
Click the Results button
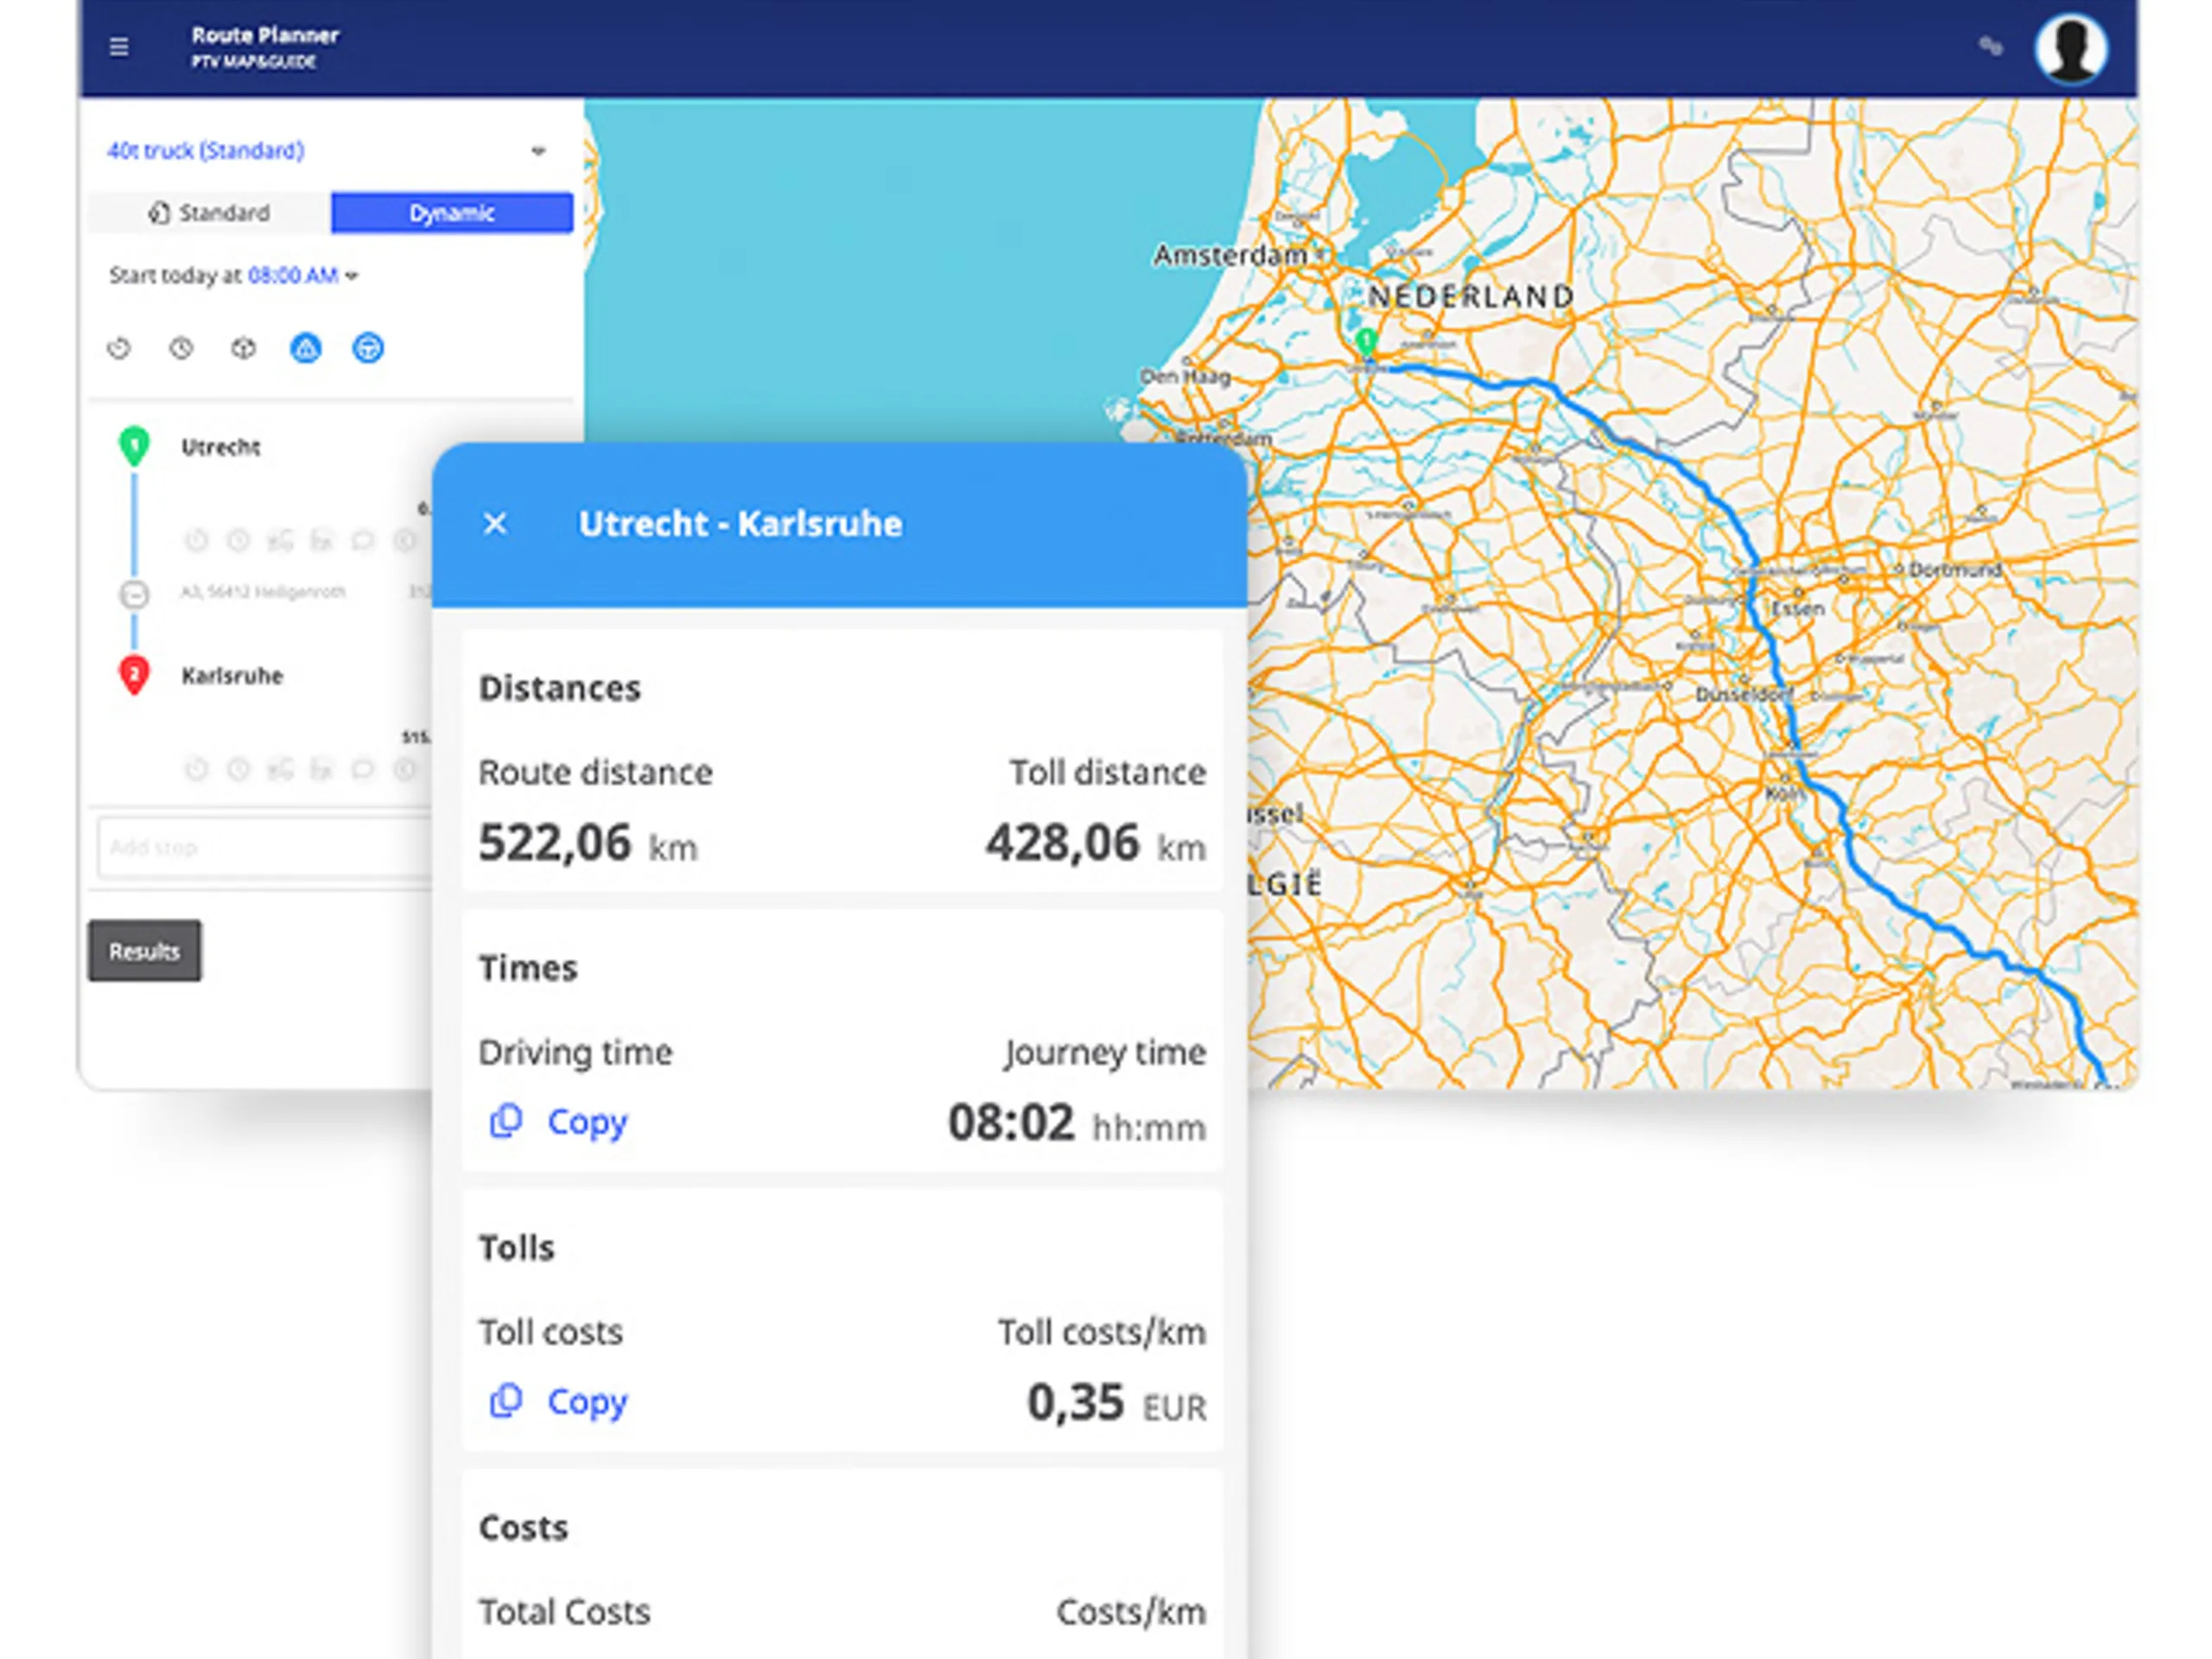coord(144,951)
